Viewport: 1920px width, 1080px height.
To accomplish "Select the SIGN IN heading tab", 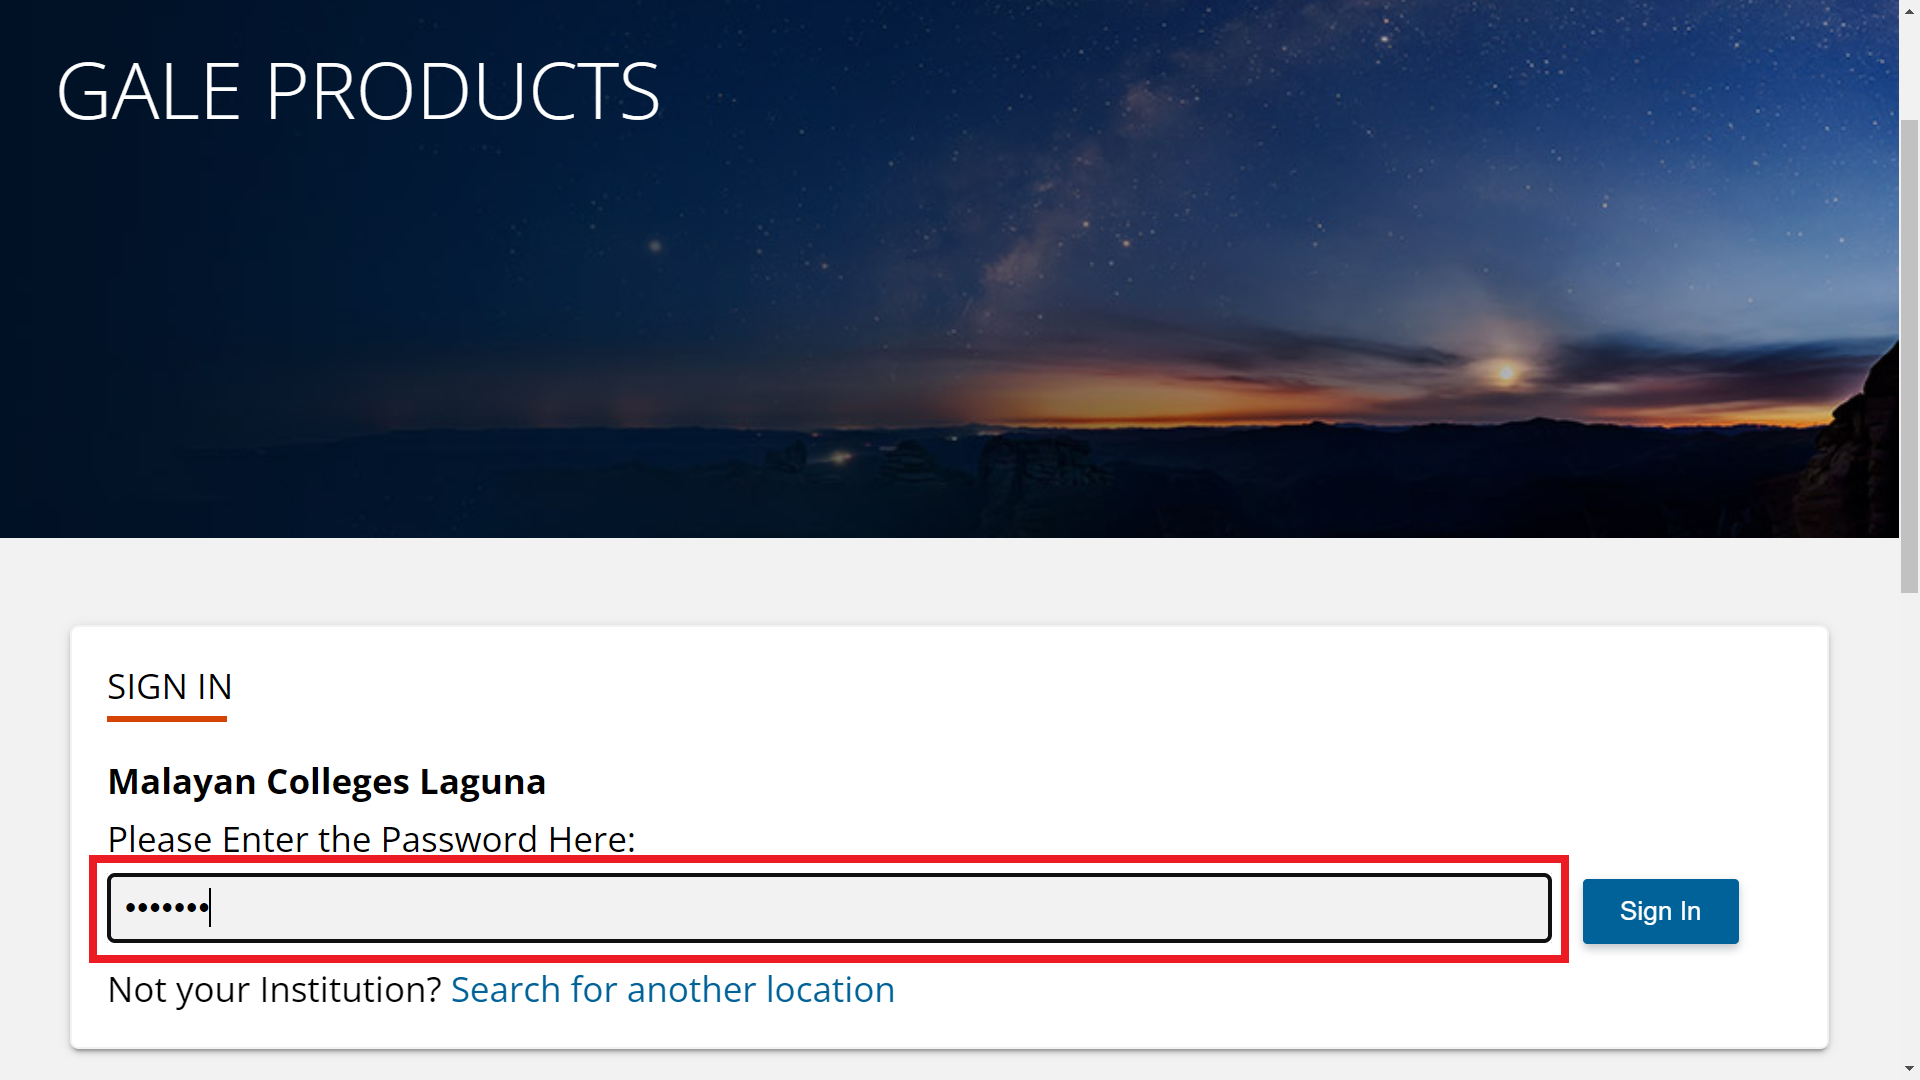I will click(170, 687).
